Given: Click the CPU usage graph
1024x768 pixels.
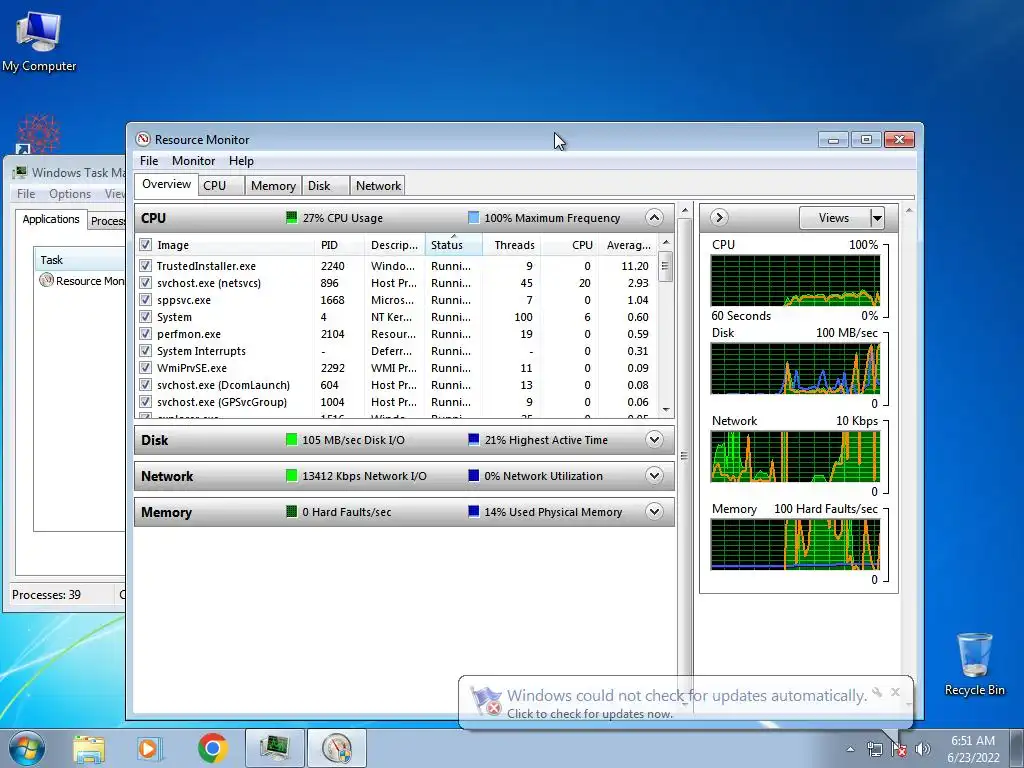Looking at the screenshot, I should click(795, 280).
